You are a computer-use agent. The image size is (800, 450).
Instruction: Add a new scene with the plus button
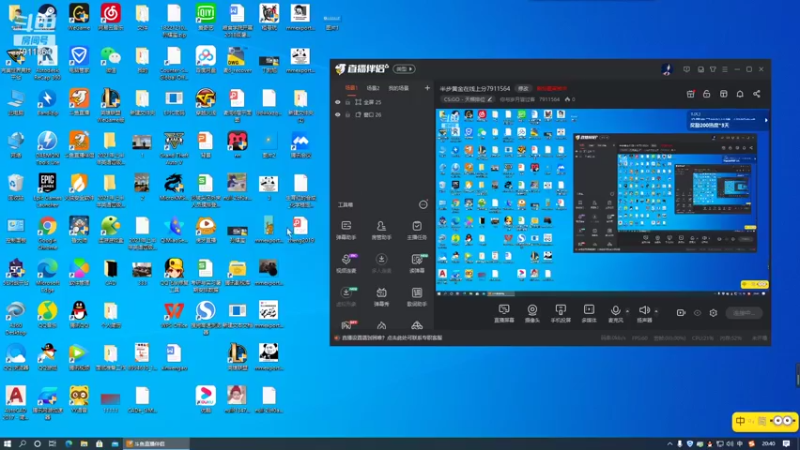[x=427, y=88]
